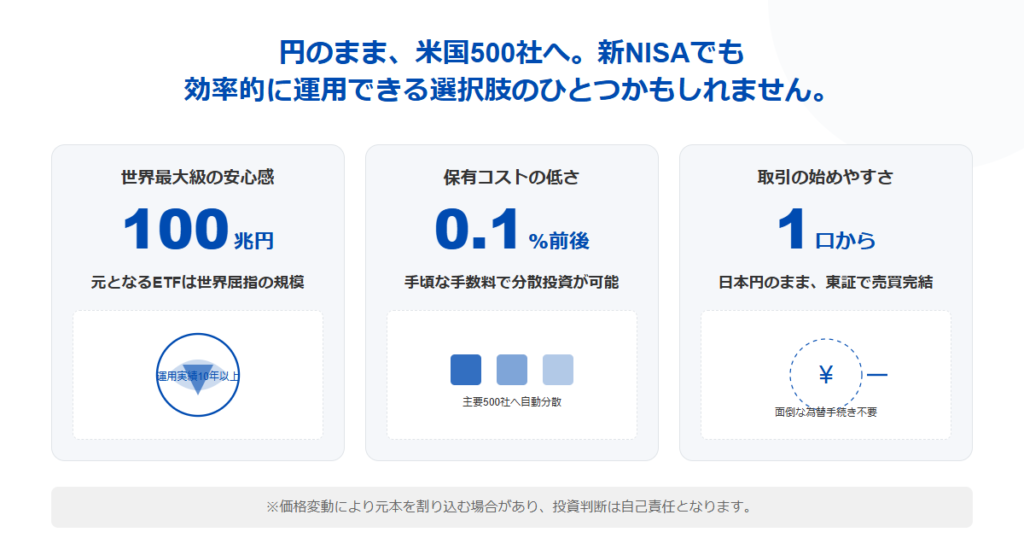
Task: Click the 主要500社へ自動分散 caption
Action: click(x=512, y=402)
